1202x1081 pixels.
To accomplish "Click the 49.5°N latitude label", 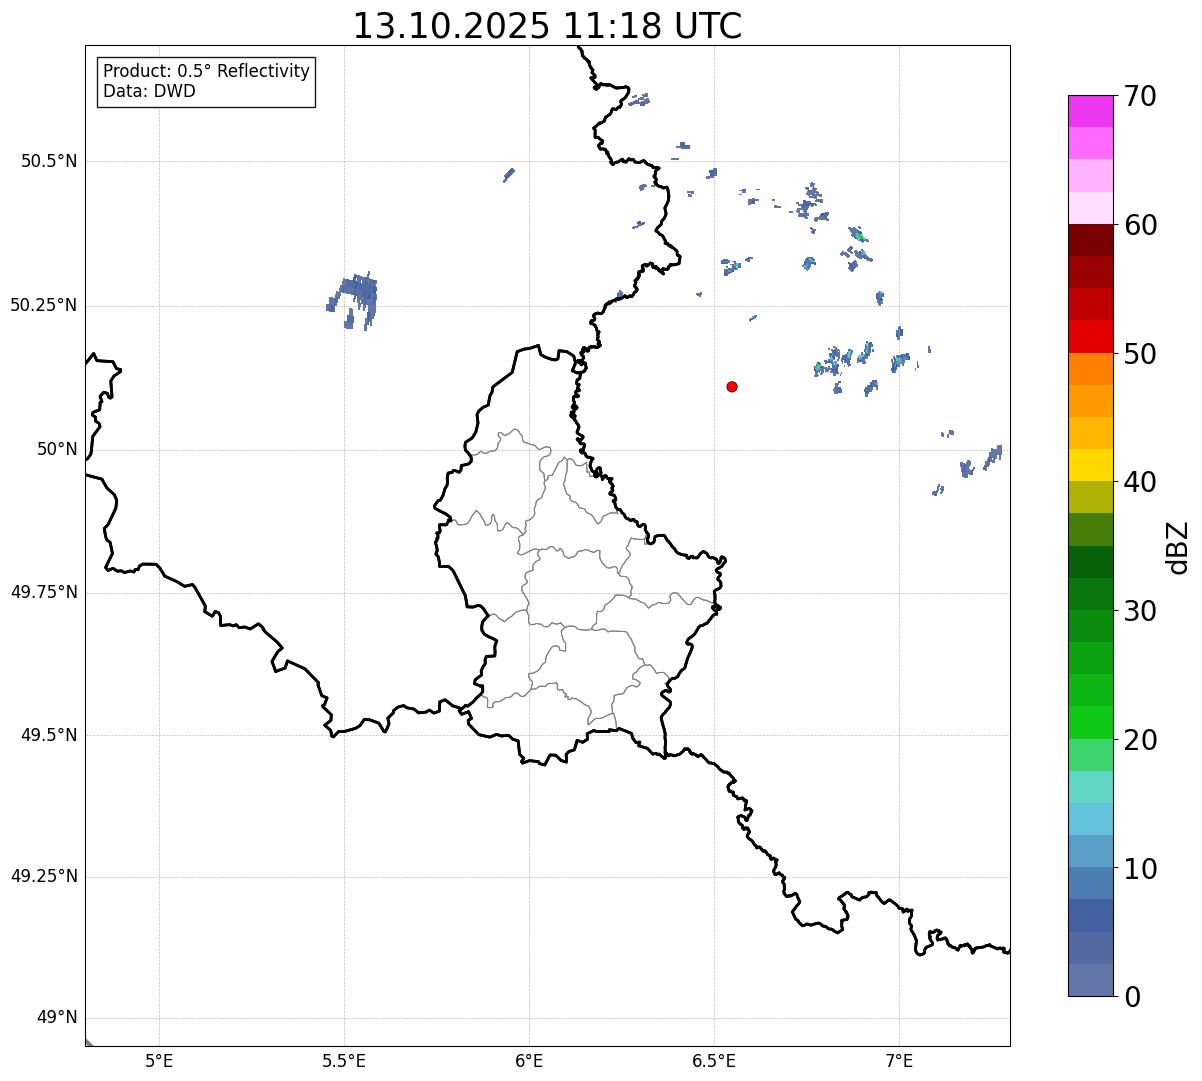I will [x=49, y=735].
